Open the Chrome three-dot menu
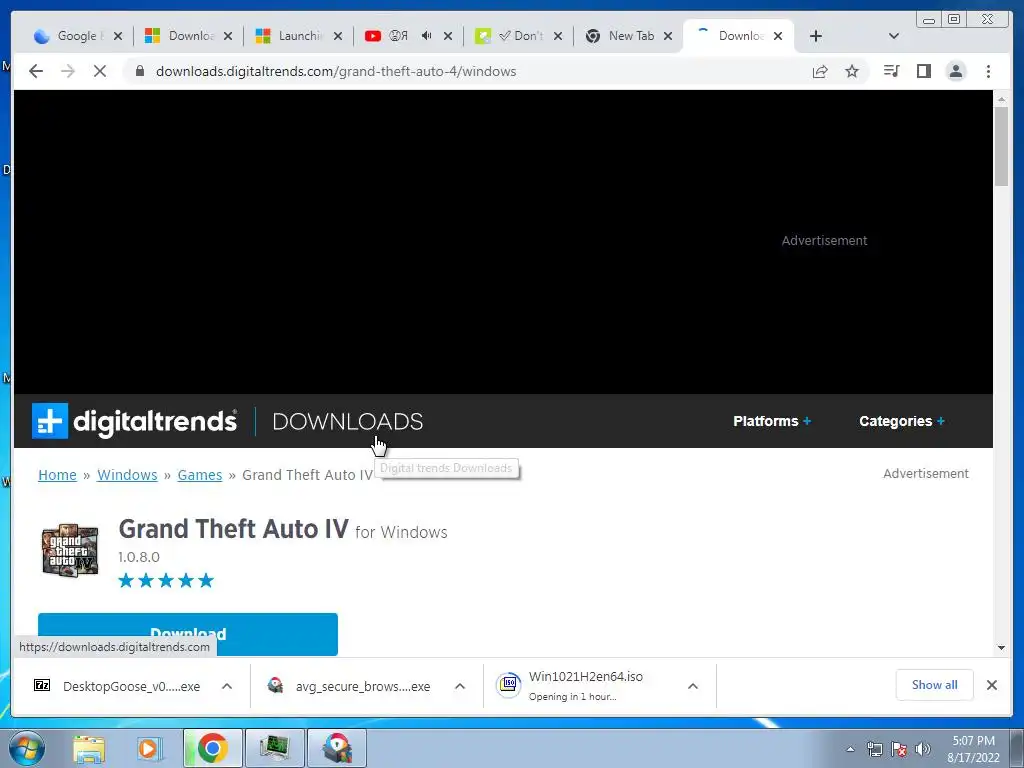 click(x=988, y=71)
